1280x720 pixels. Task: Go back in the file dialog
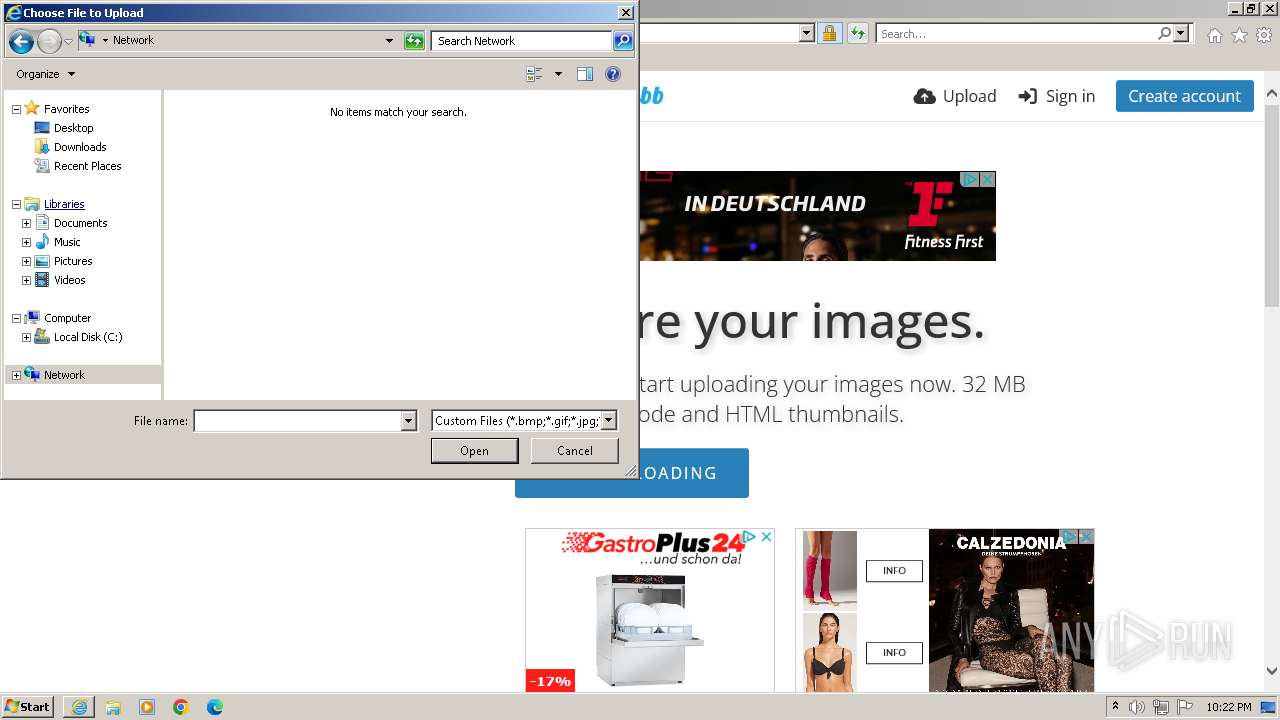coord(21,41)
